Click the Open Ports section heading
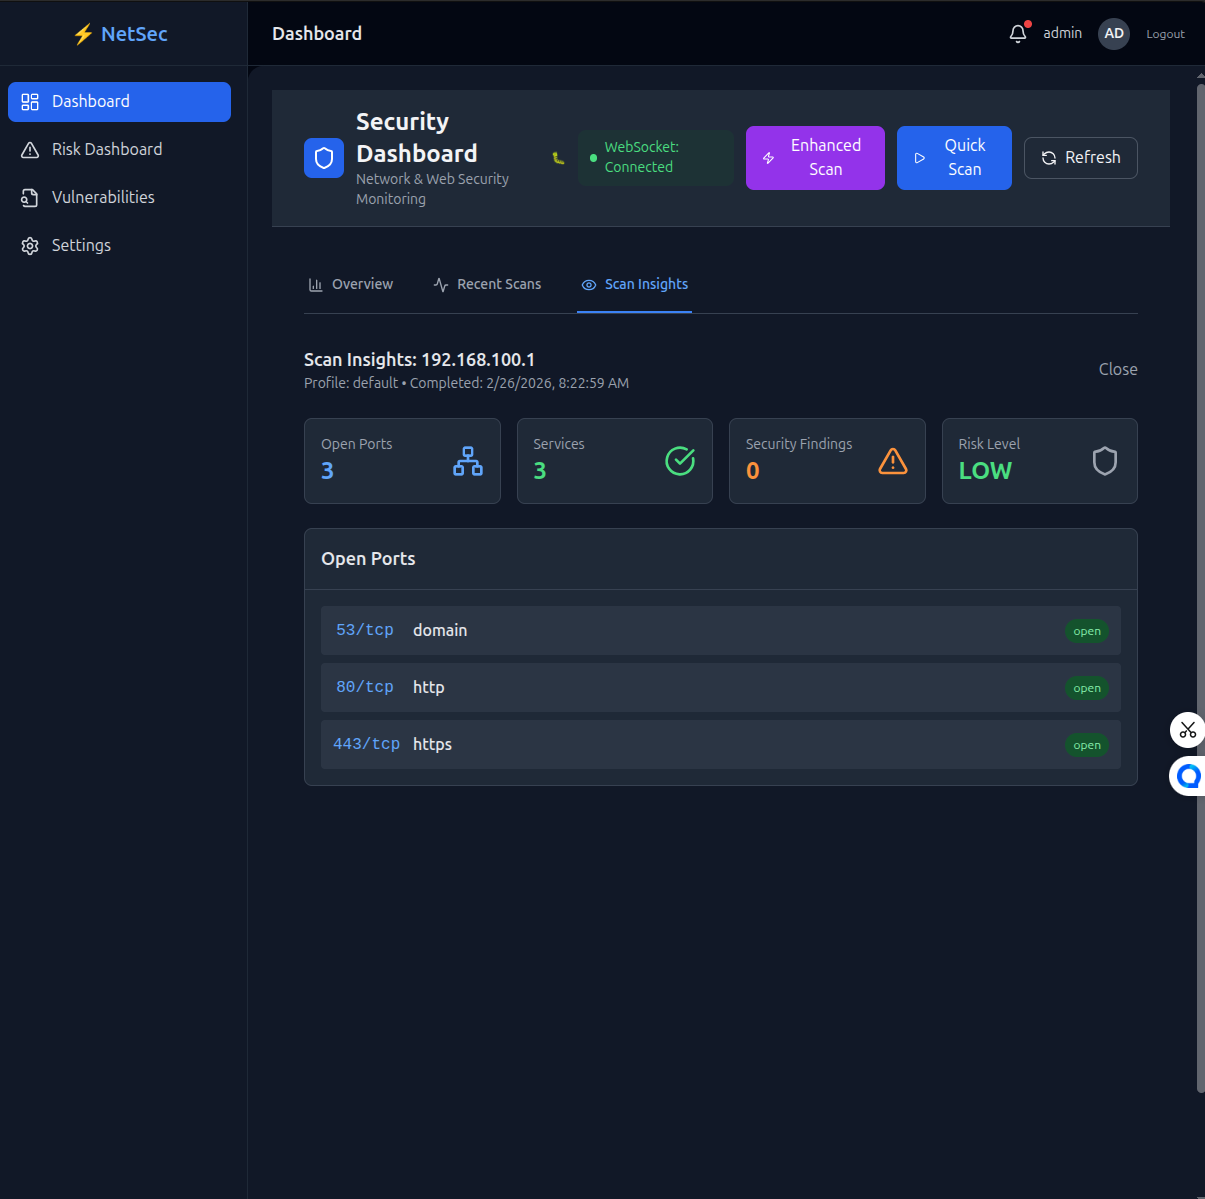 (368, 559)
